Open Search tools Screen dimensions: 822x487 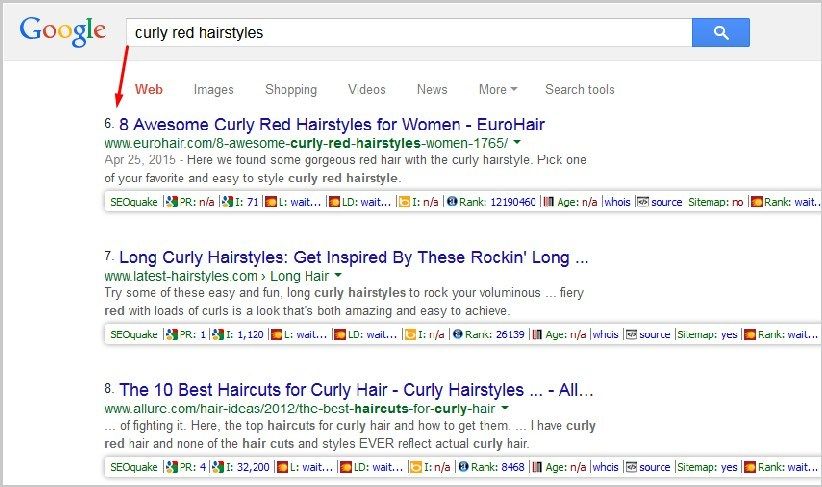(x=580, y=89)
